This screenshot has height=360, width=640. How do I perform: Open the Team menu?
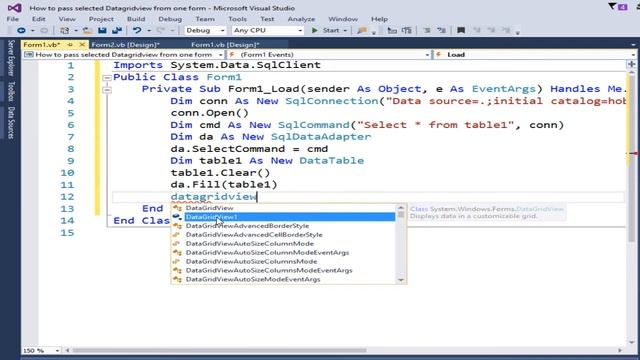(205, 19)
